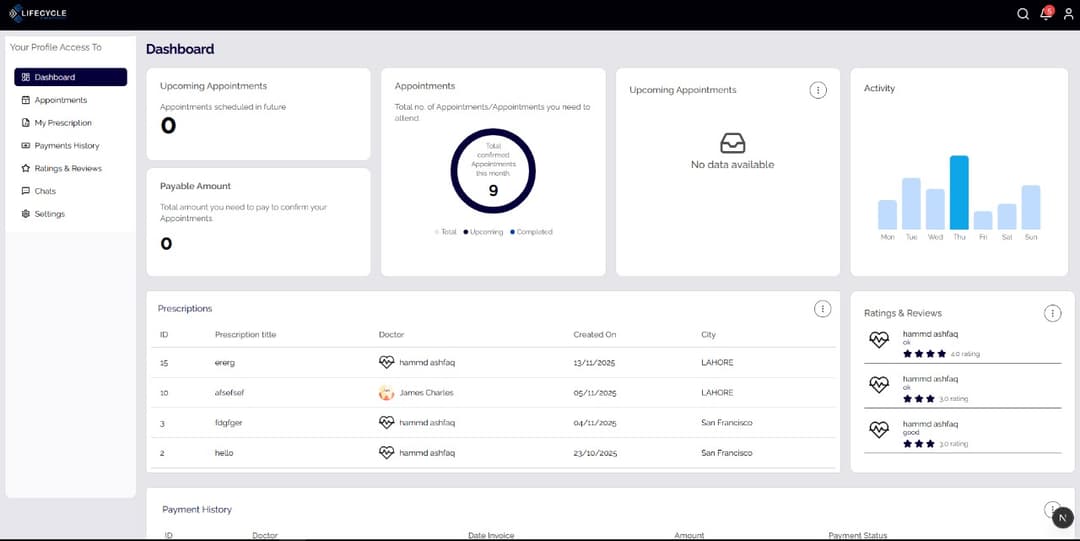Image resolution: width=1080 pixels, height=541 pixels.
Task: Click heartbeat avatar in prescription row 15
Action: (x=386, y=362)
